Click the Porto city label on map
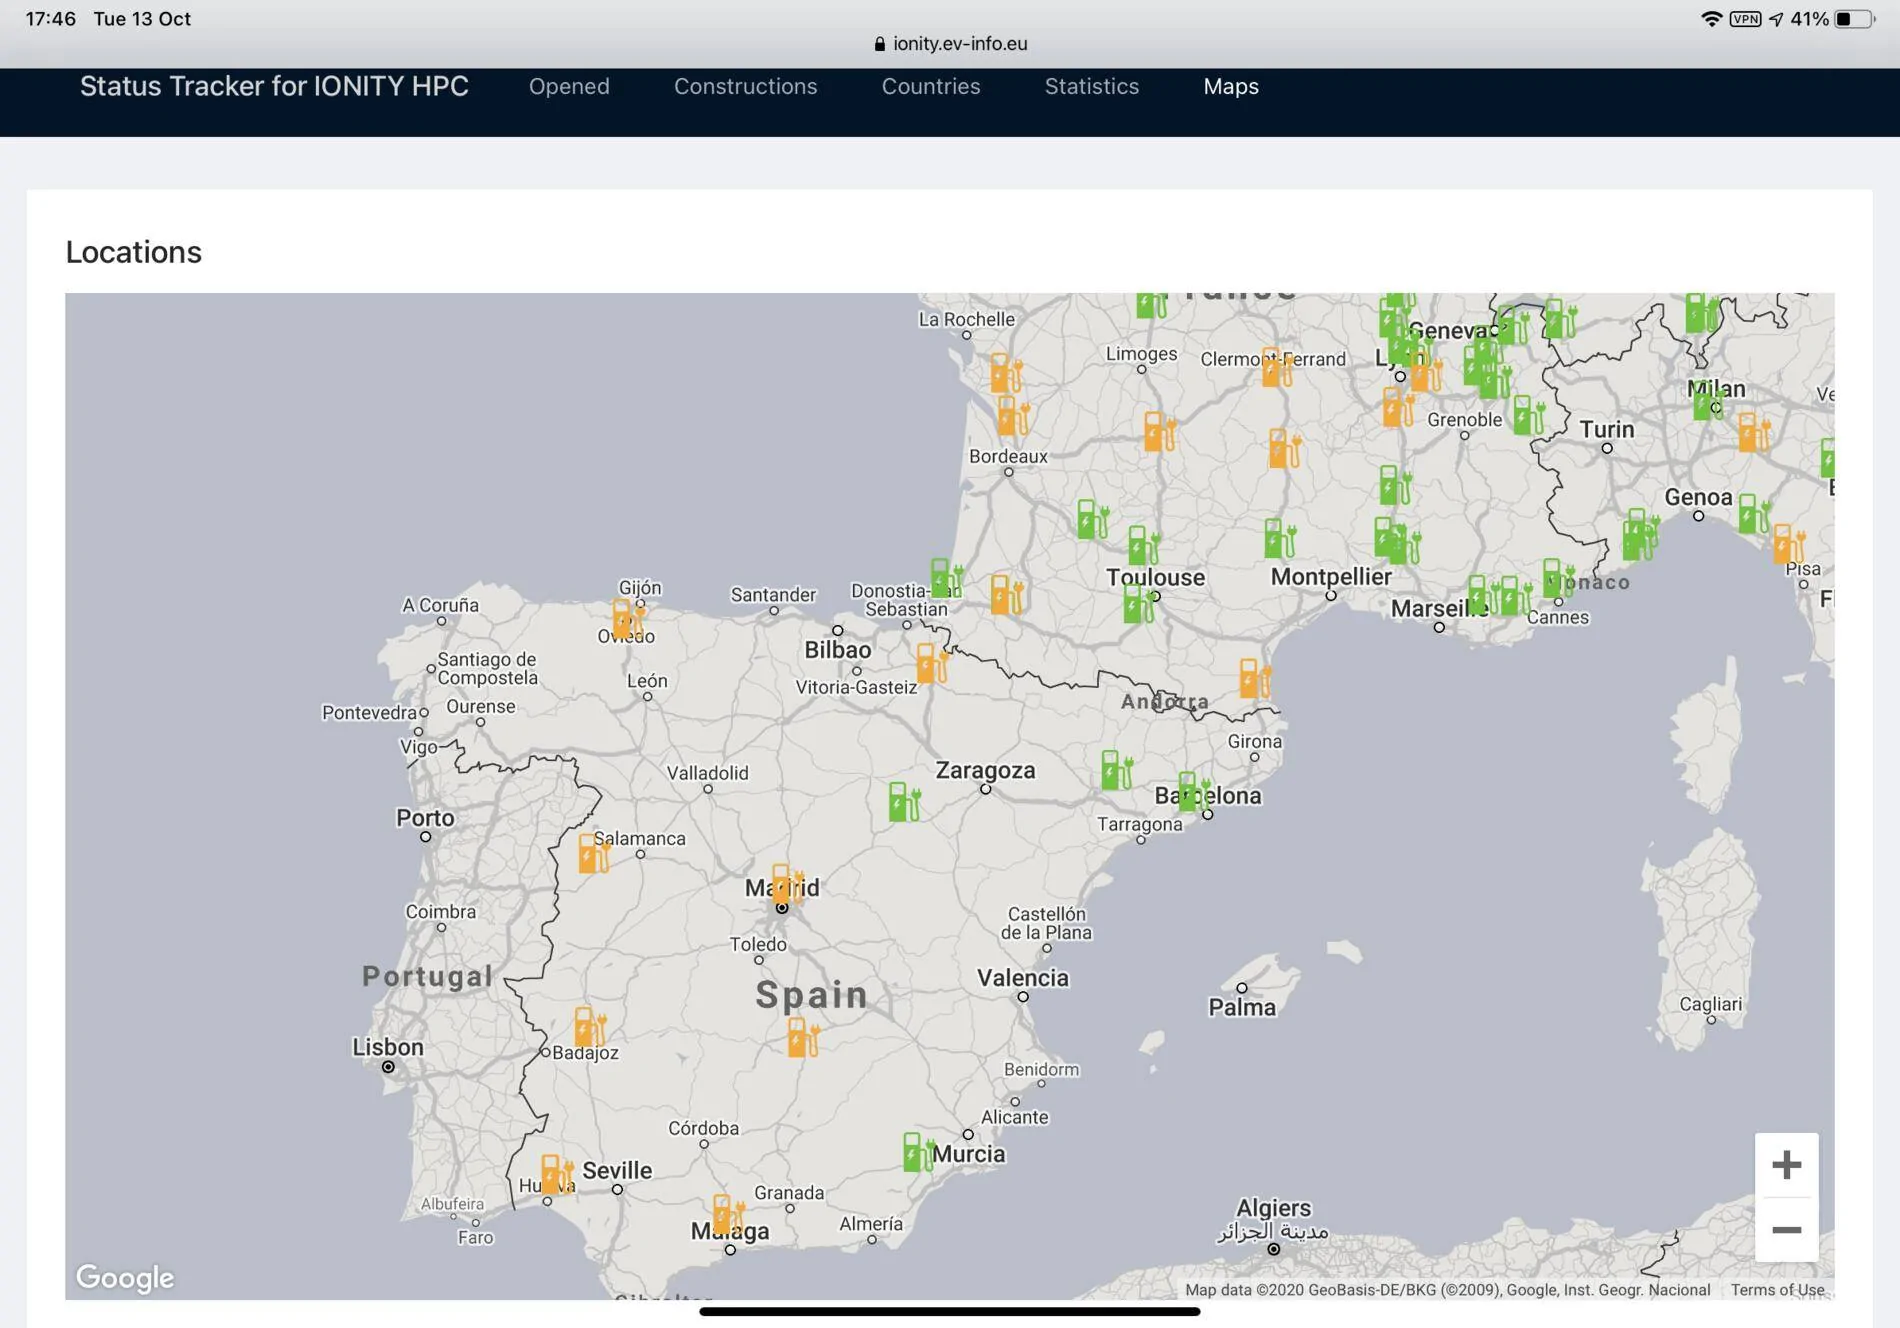This screenshot has width=1900, height=1328. coord(425,818)
